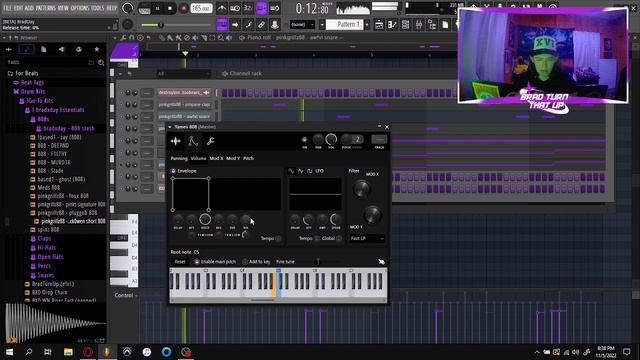Toggle loop recording icon in toolbar
Screen dimensions: 640x360
tap(275, 8)
